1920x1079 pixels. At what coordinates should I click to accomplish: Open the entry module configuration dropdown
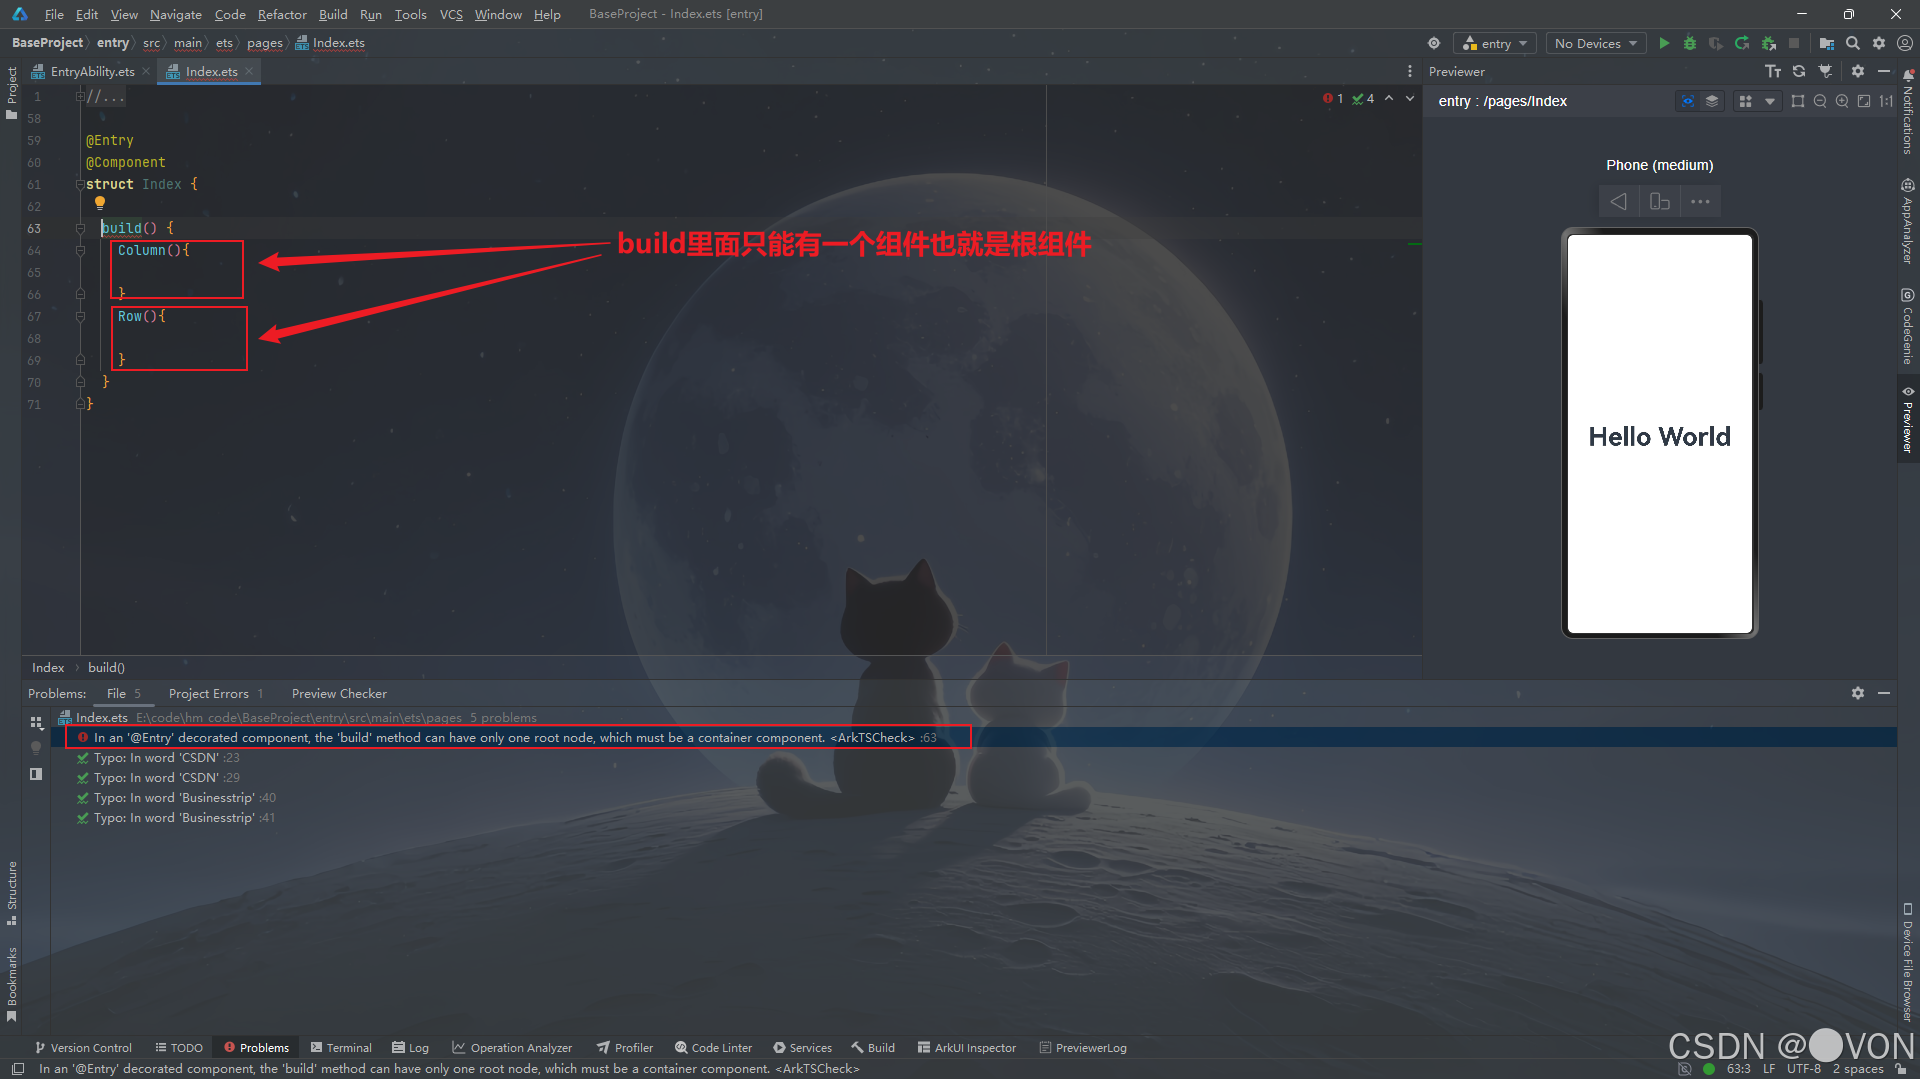[x=1495, y=43]
